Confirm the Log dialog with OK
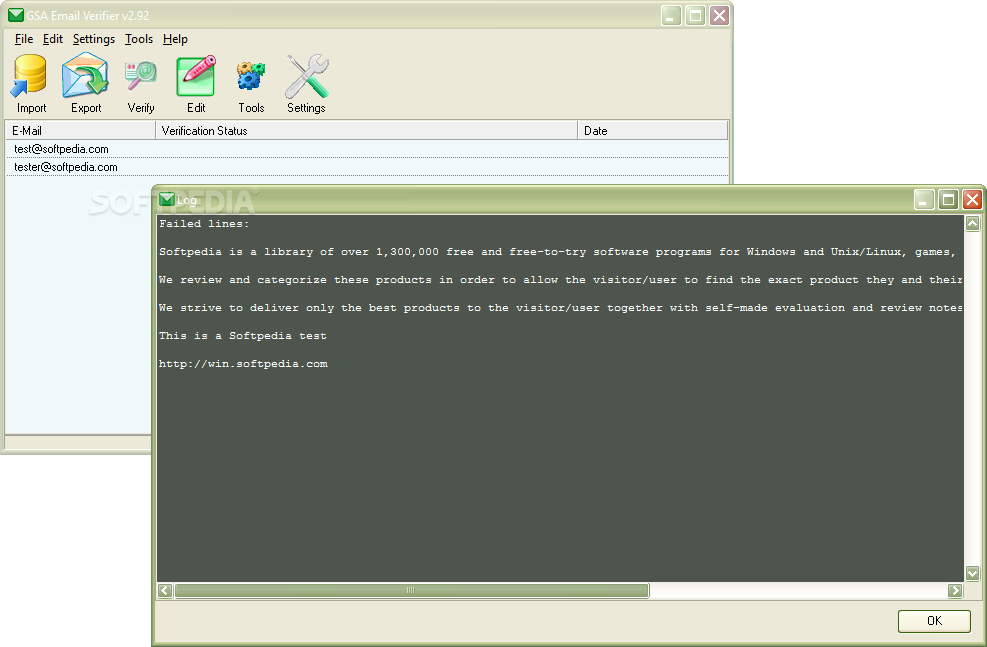The width and height of the screenshot is (987, 647). coord(934,621)
